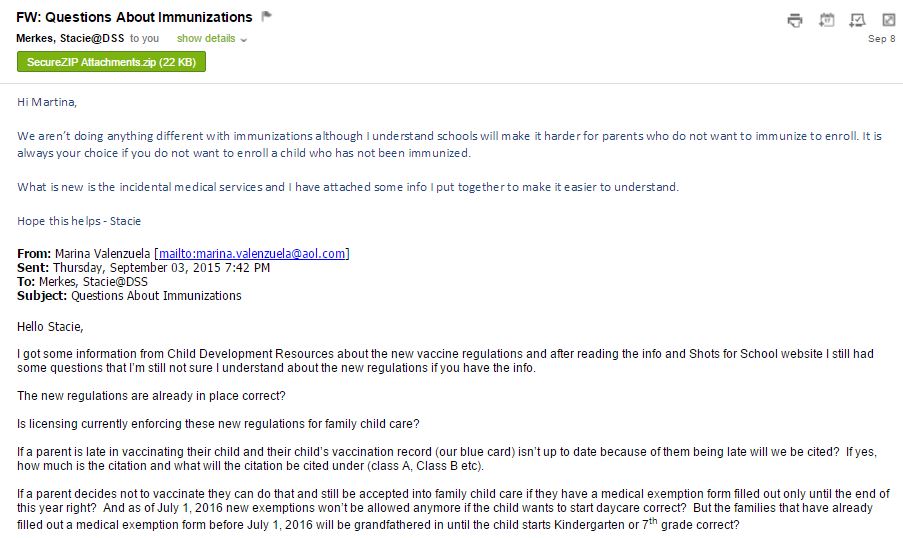This screenshot has width=903, height=538.
Task: Download SecureZIP Attachments.zip file
Action: 111,62
